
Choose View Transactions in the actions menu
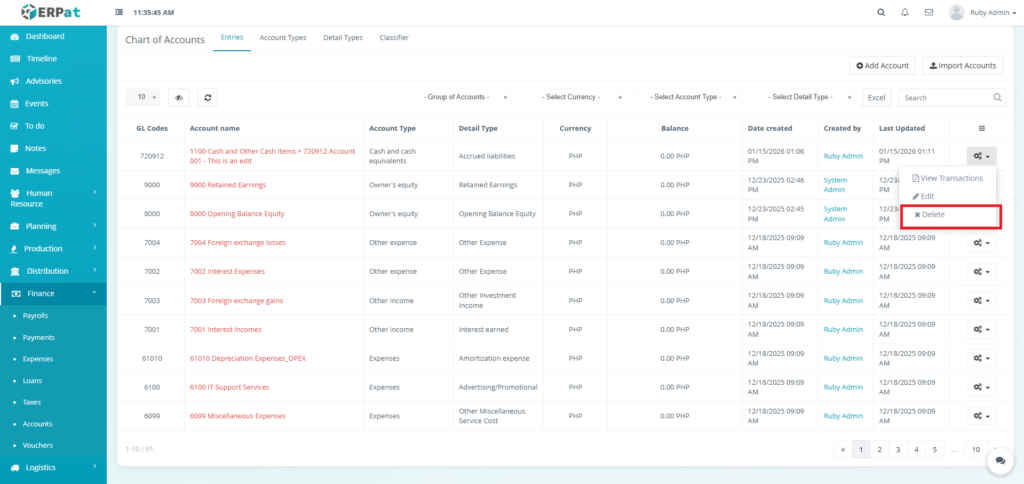pyautogui.click(x=947, y=178)
